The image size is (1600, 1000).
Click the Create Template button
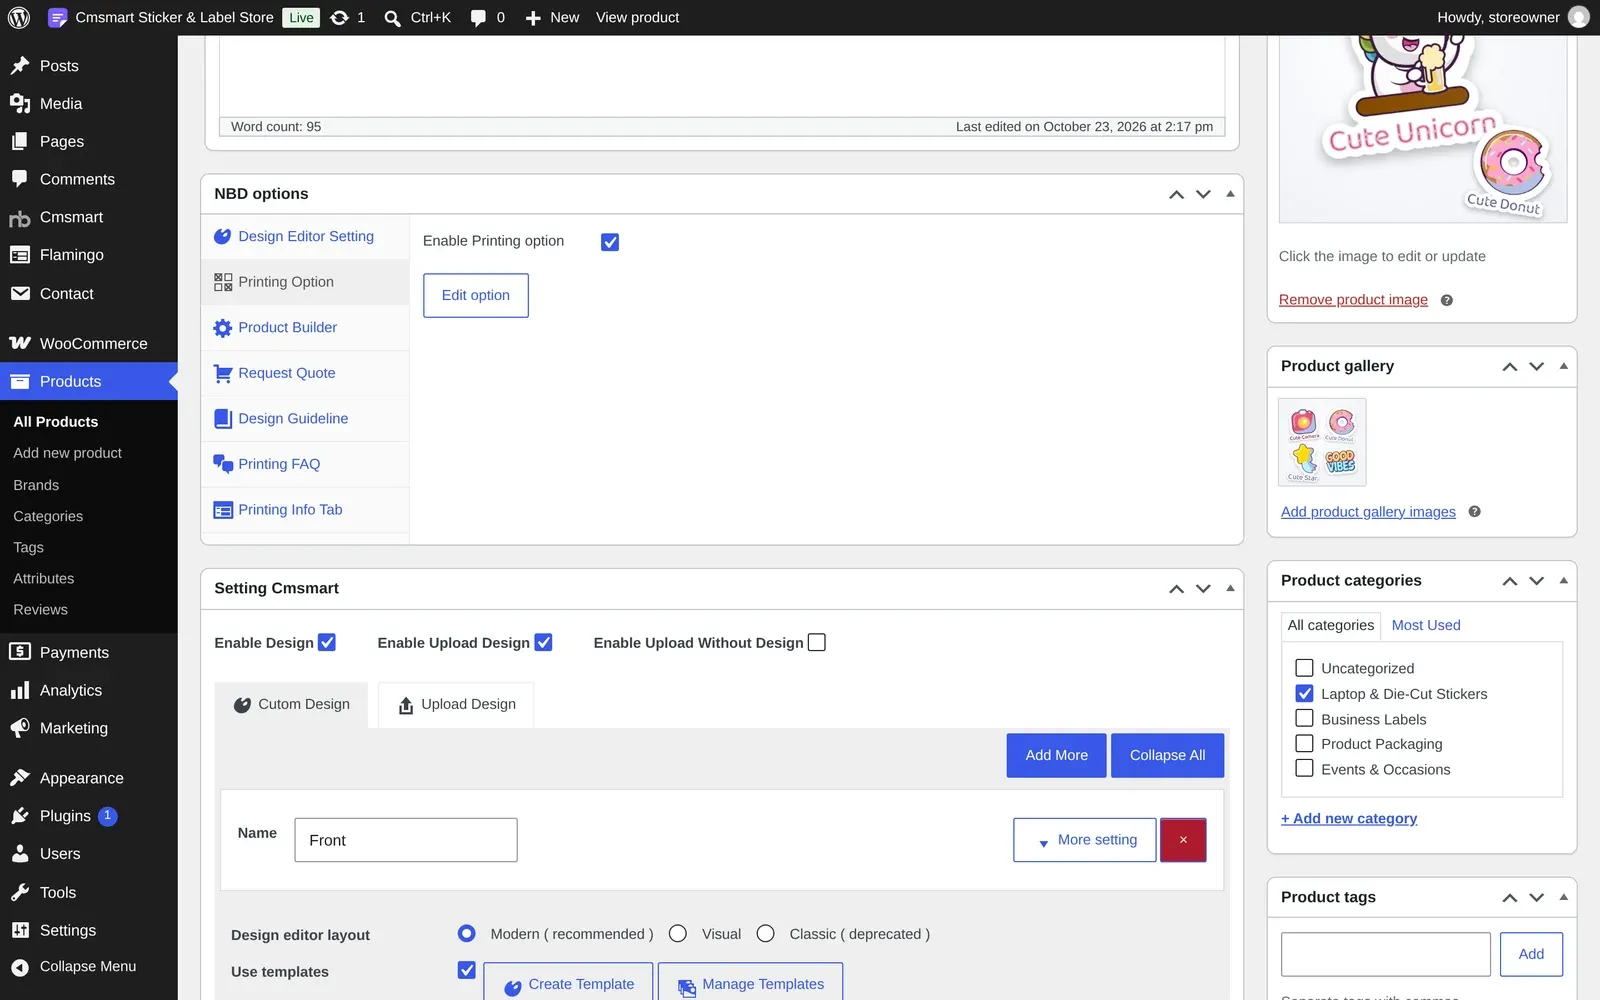(568, 983)
